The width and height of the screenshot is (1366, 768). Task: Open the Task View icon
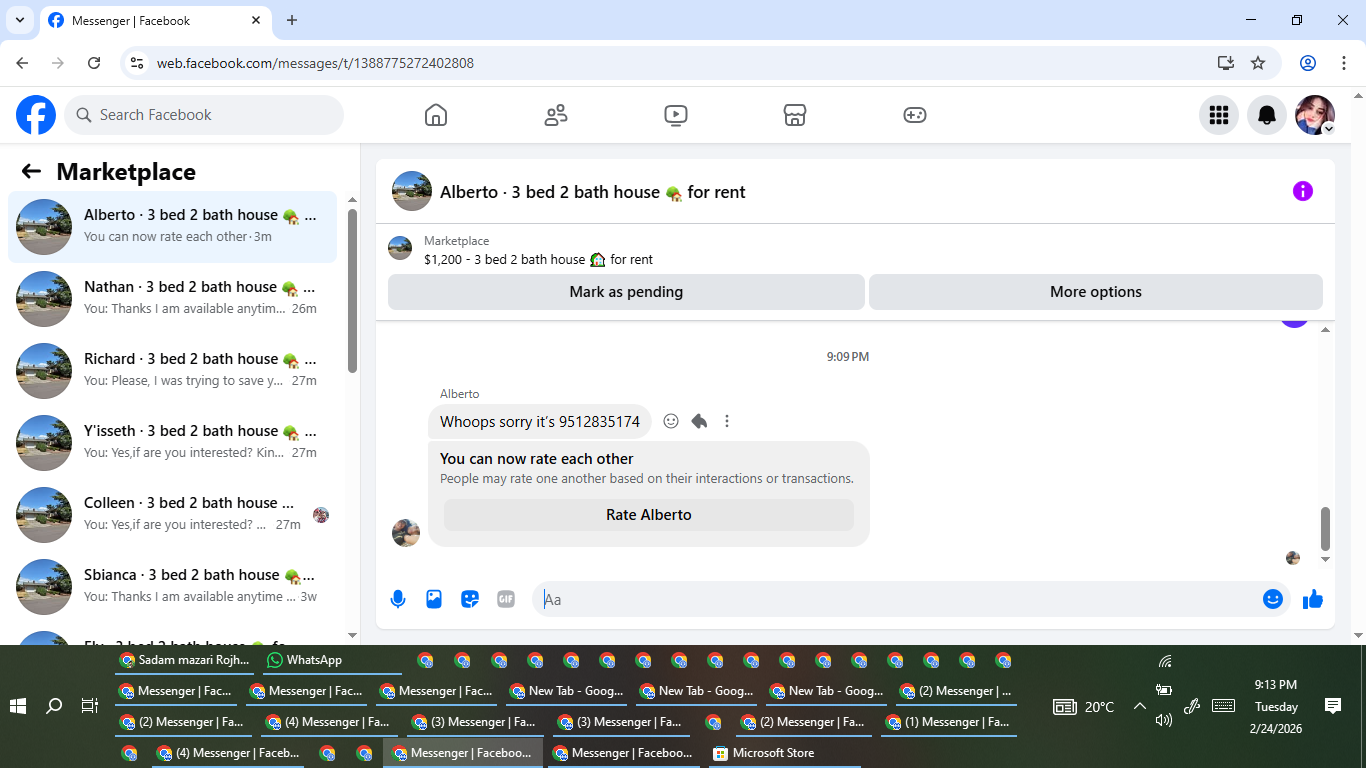(x=89, y=706)
